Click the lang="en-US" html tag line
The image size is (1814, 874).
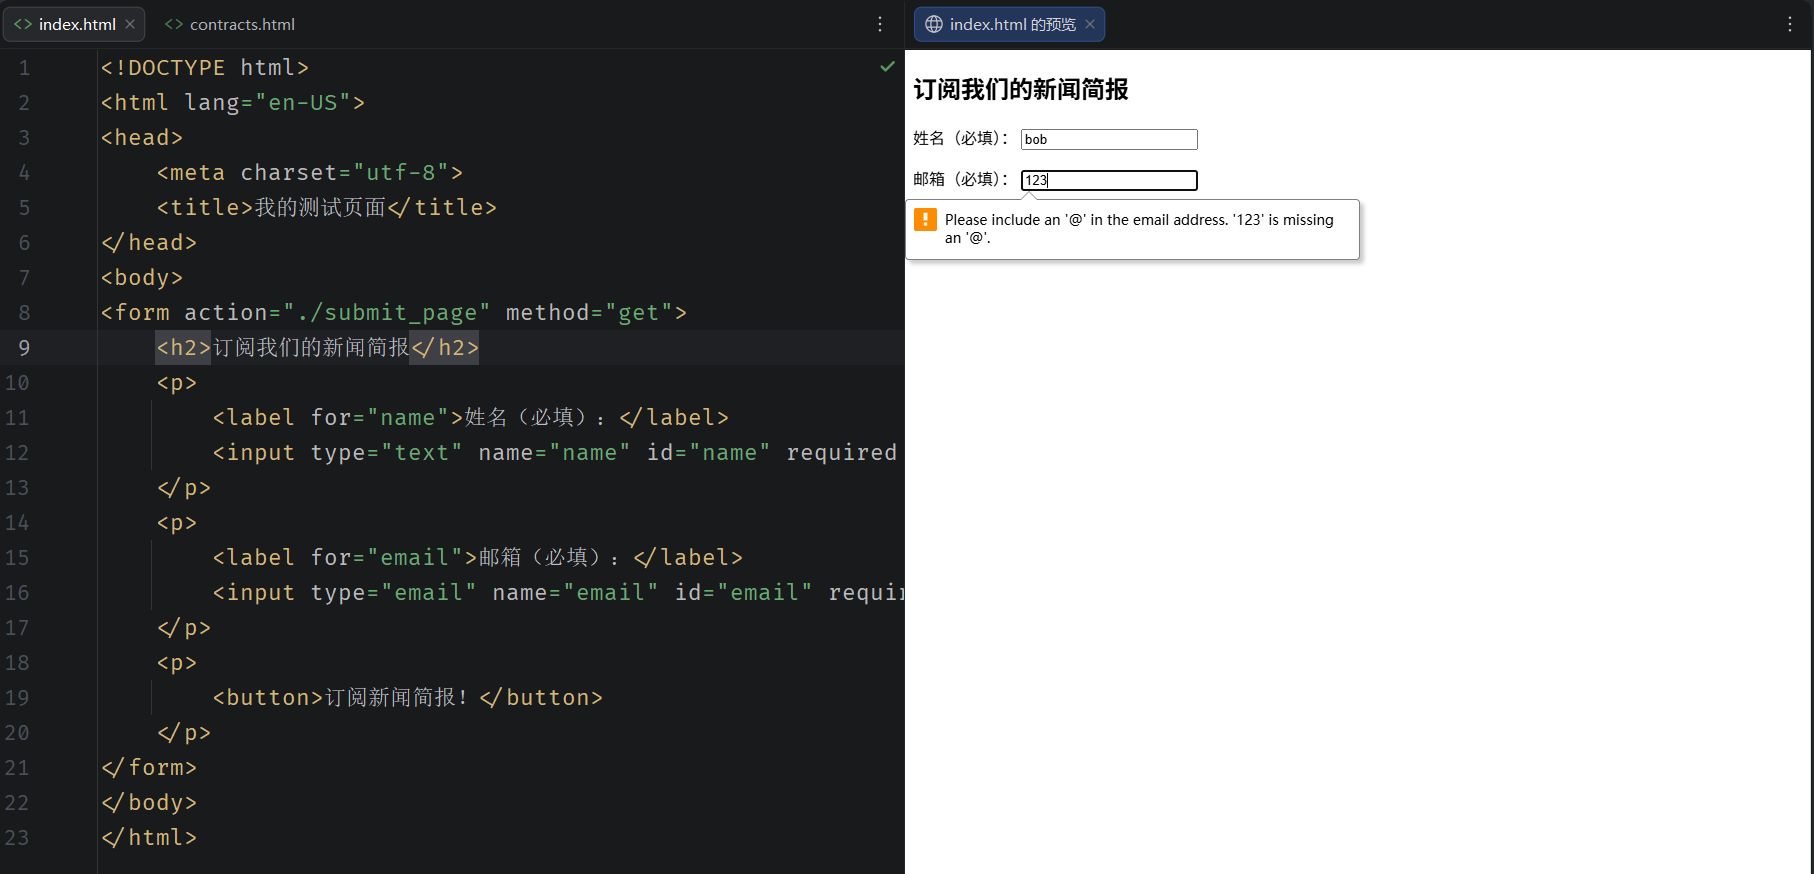click(232, 103)
